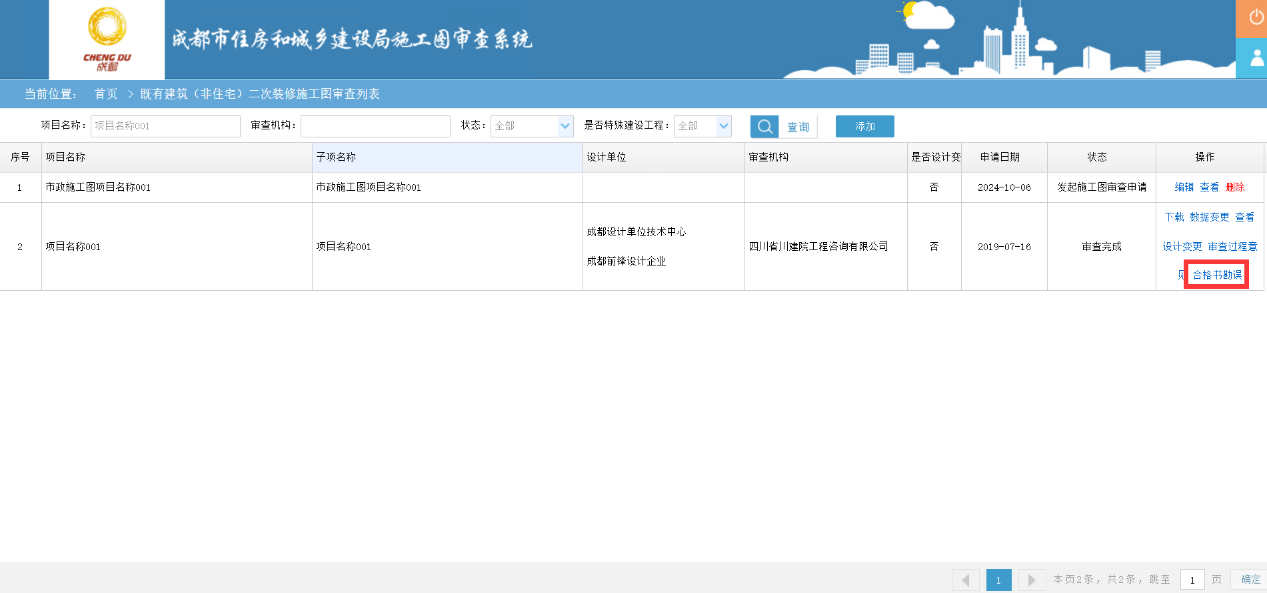Image resolution: width=1267 pixels, height=593 pixels.
Task: Click 合格书勘误 in the highlighted red box
Action: point(1215,275)
